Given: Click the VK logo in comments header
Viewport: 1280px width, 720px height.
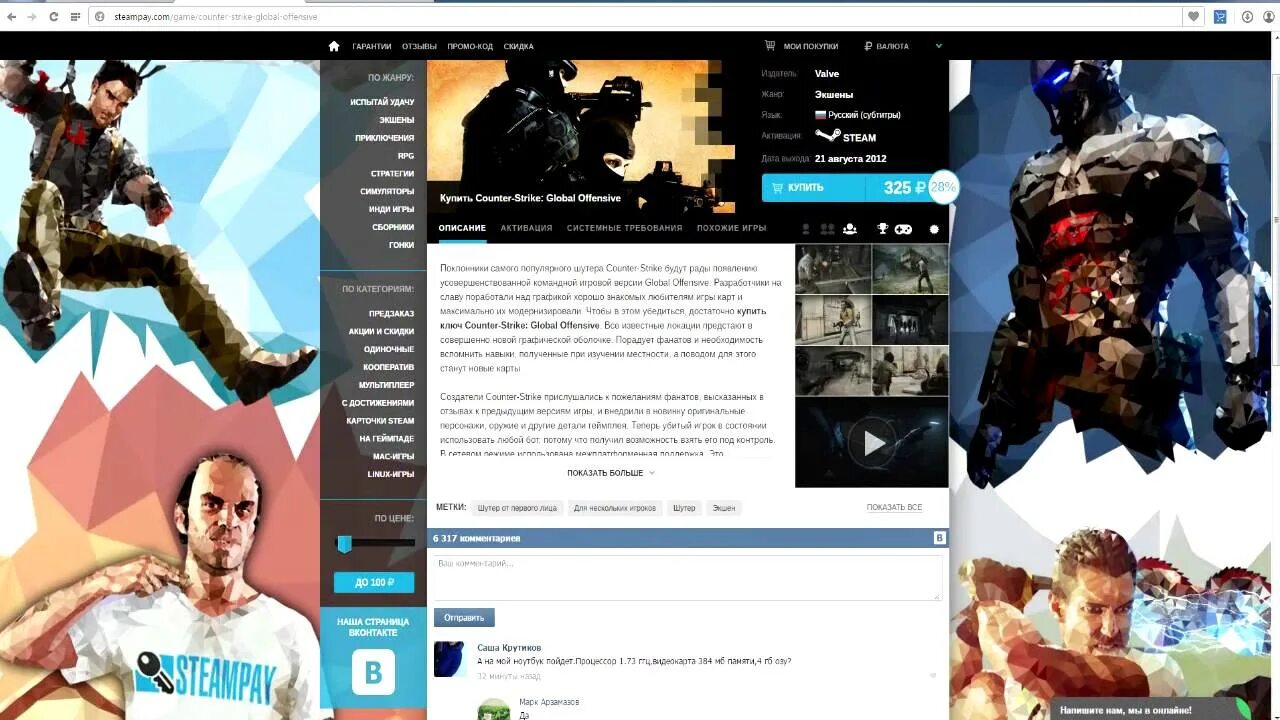Looking at the screenshot, I should click(939, 538).
